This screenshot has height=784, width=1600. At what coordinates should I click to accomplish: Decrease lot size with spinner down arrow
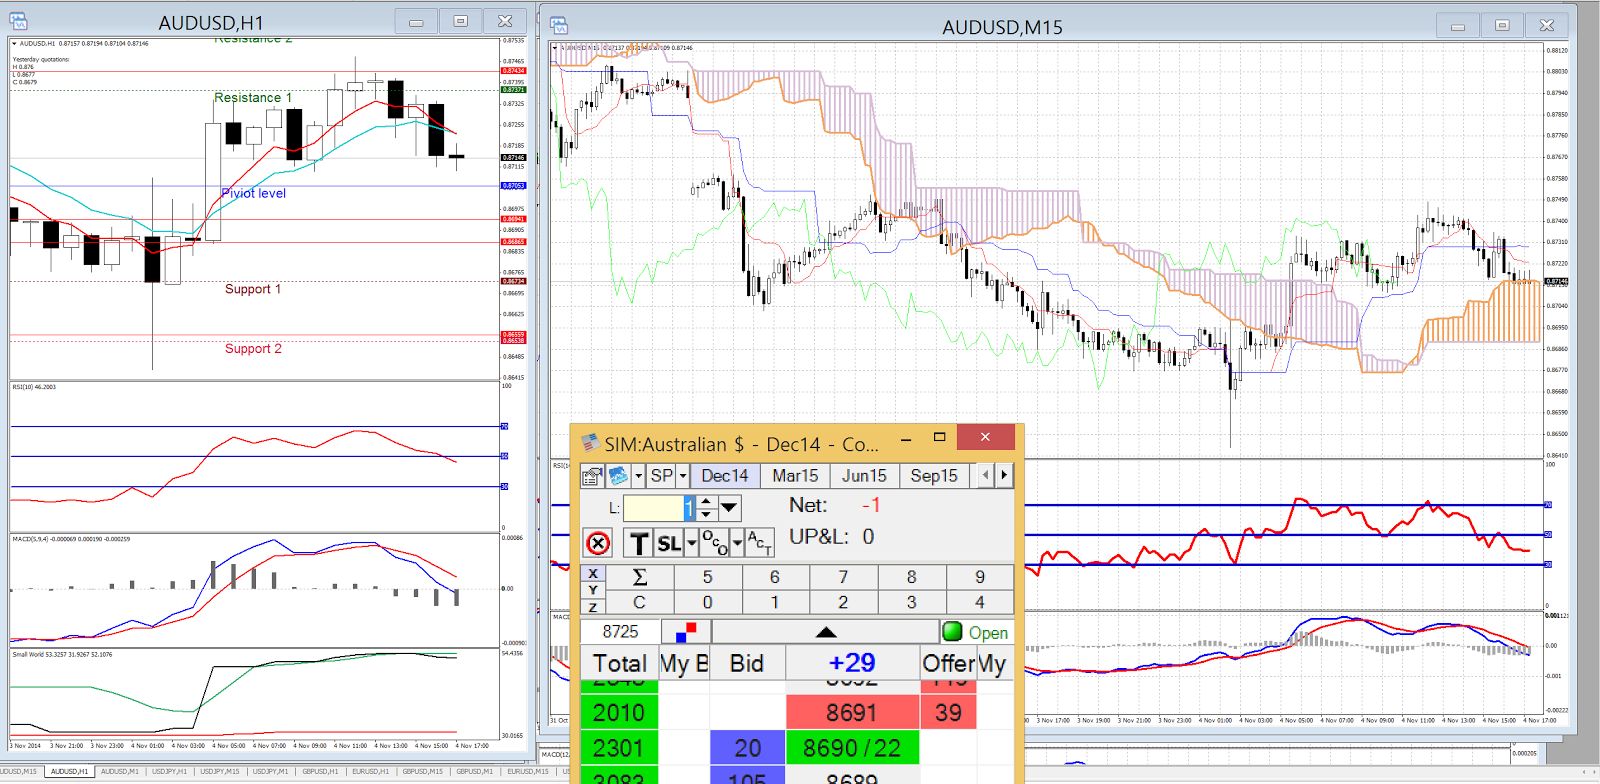[x=706, y=514]
